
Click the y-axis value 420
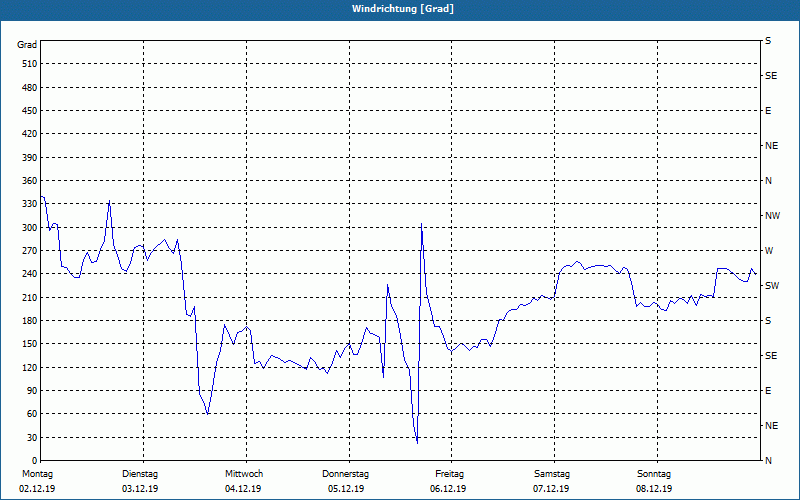coord(30,134)
